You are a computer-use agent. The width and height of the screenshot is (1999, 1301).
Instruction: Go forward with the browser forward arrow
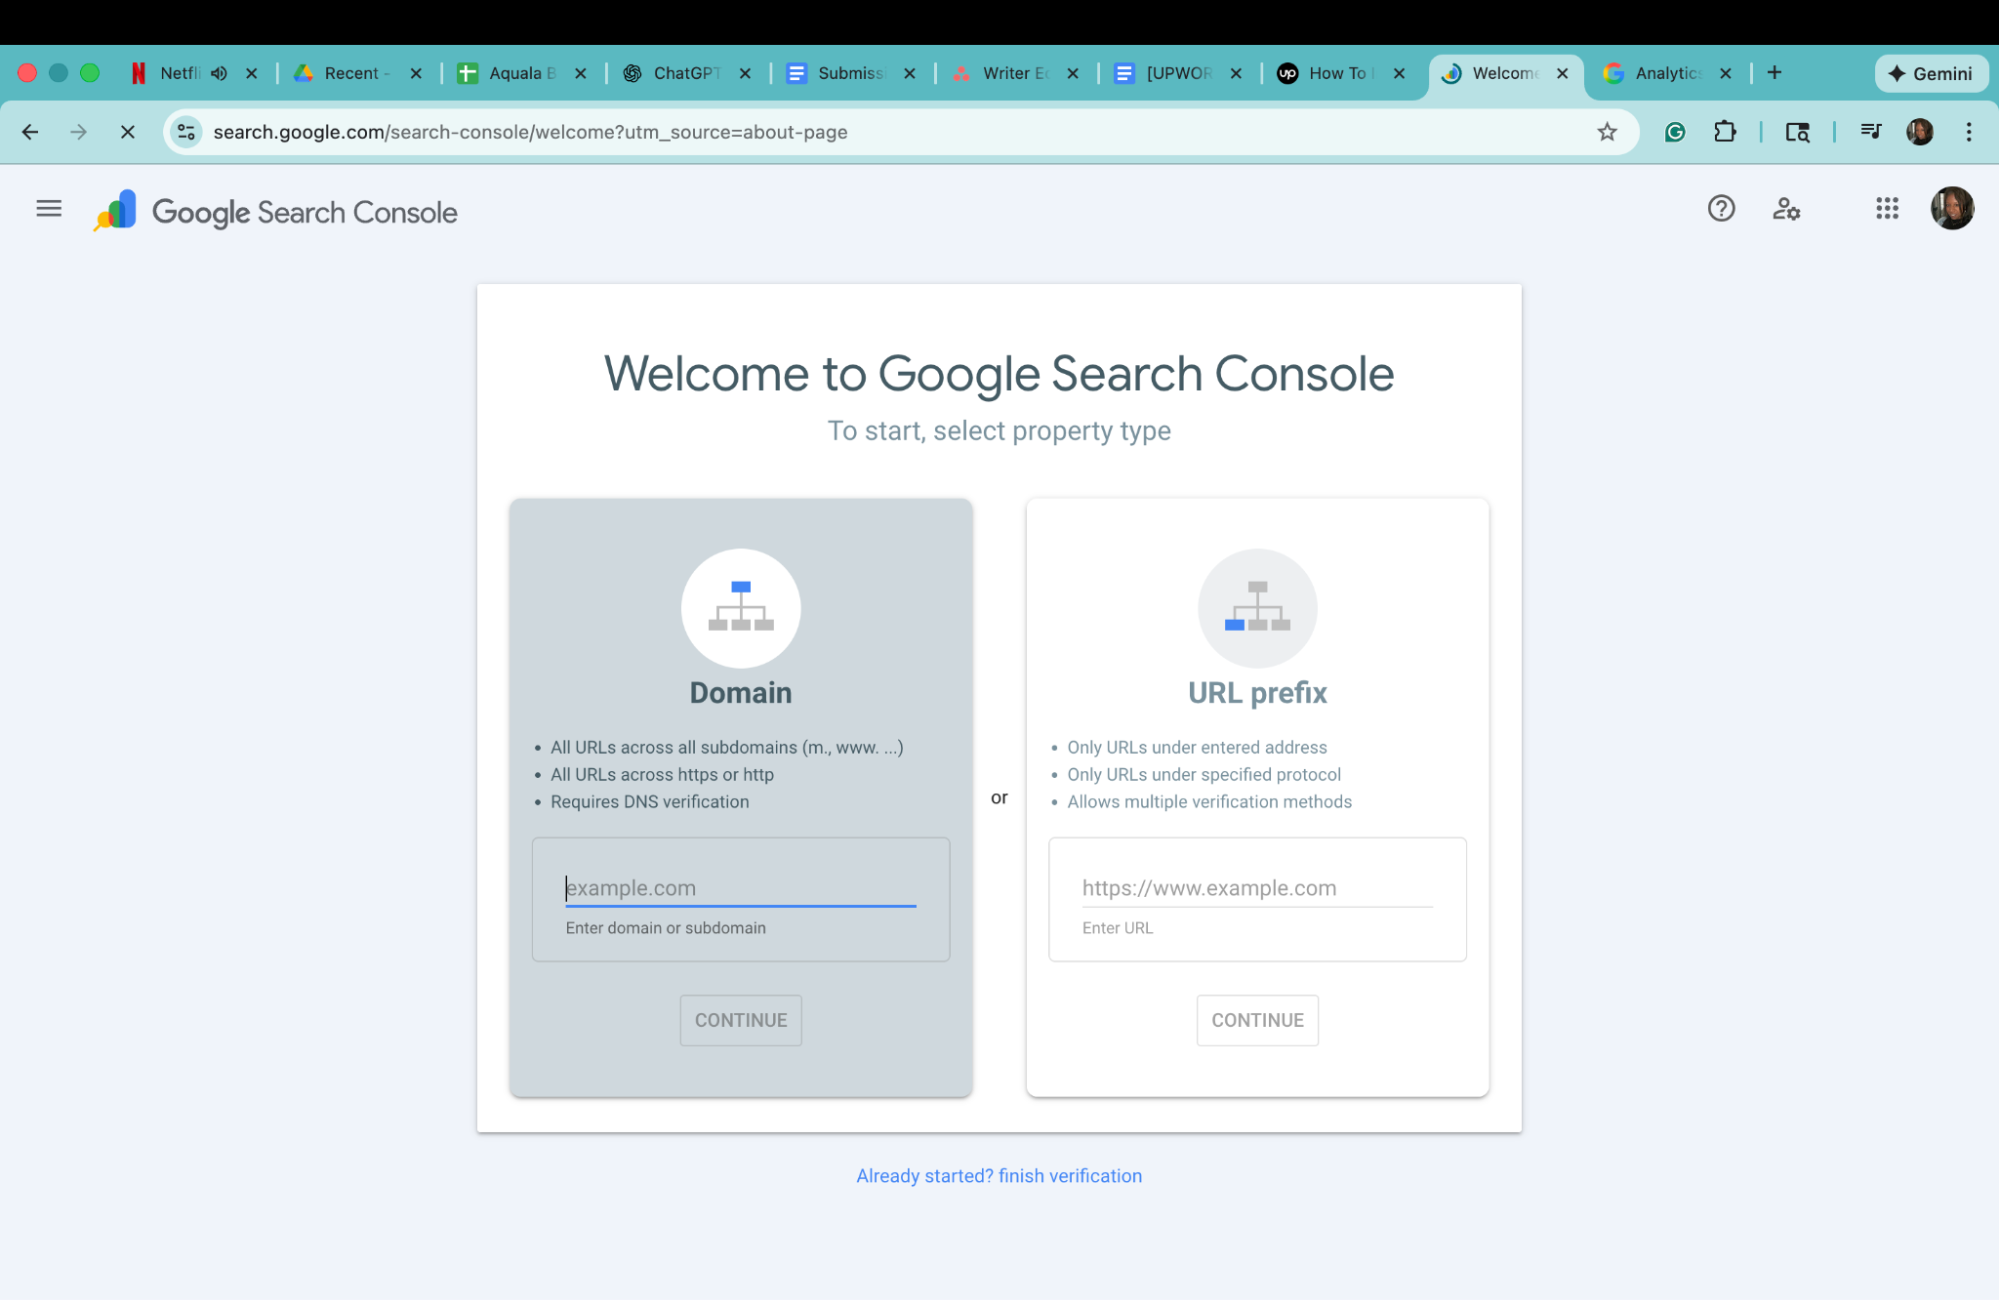[x=78, y=132]
